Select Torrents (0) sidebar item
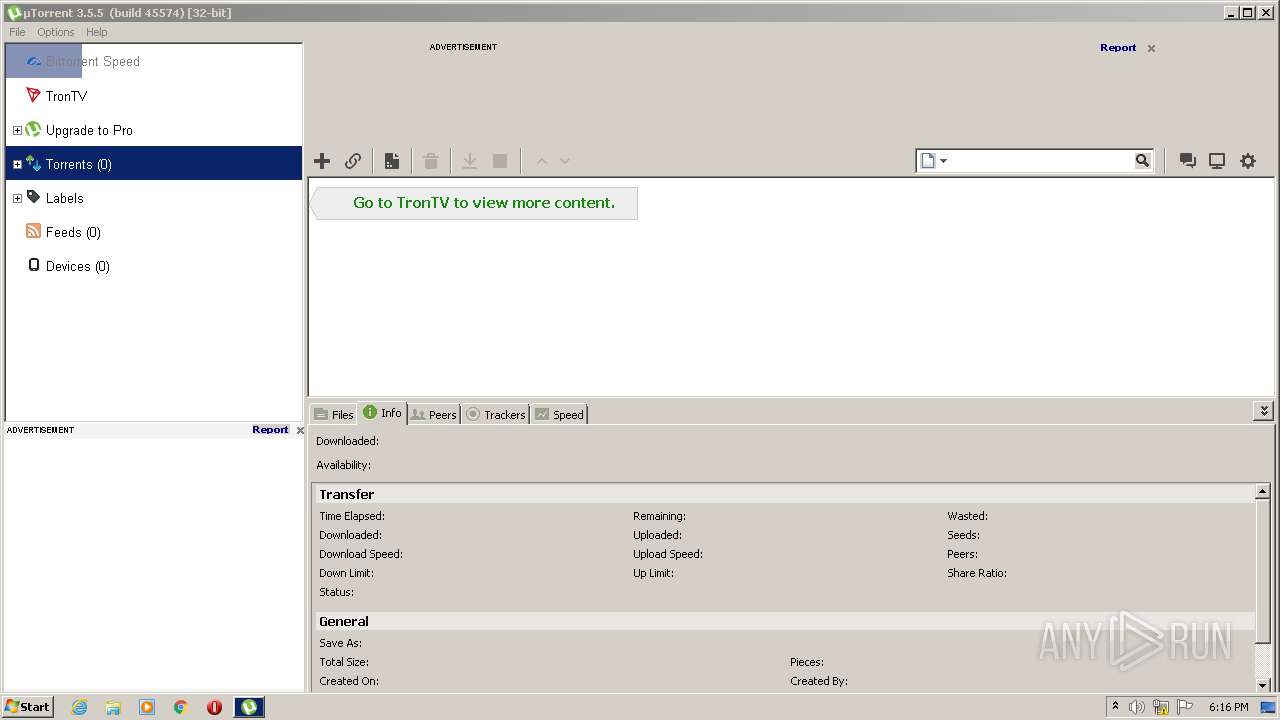Viewport: 1280px width, 720px height. coord(153,164)
